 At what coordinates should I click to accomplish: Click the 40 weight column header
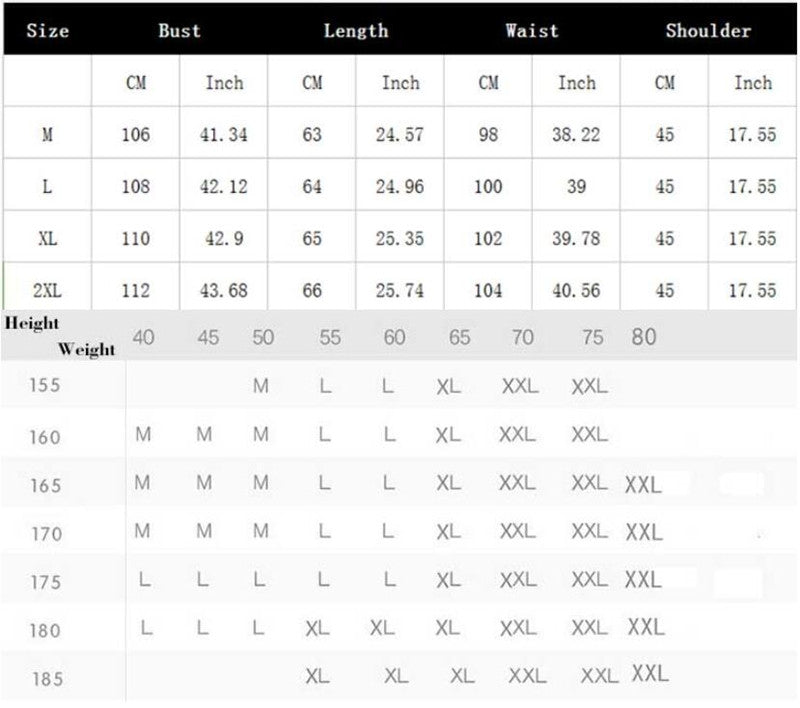point(144,338)
